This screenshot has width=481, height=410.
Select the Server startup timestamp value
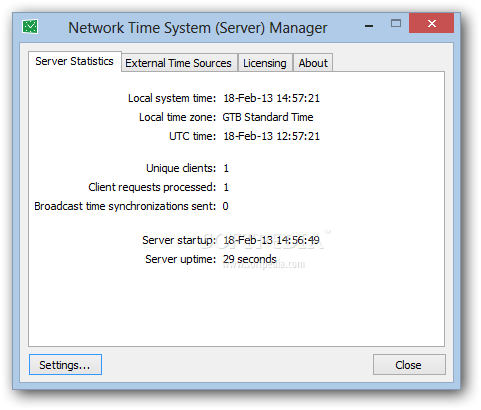[271, 240]
